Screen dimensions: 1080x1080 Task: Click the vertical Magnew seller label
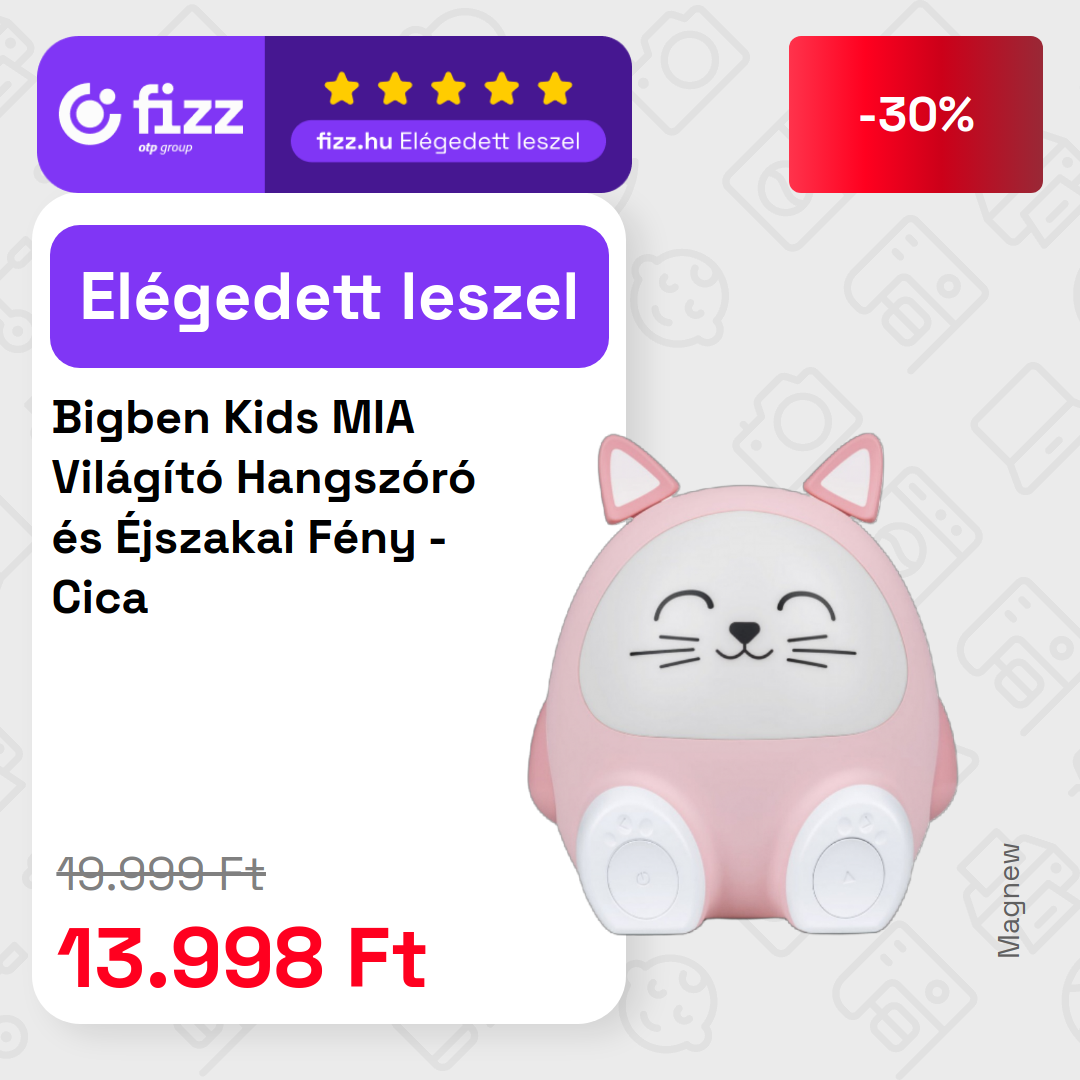click(x=1009, y=901)
